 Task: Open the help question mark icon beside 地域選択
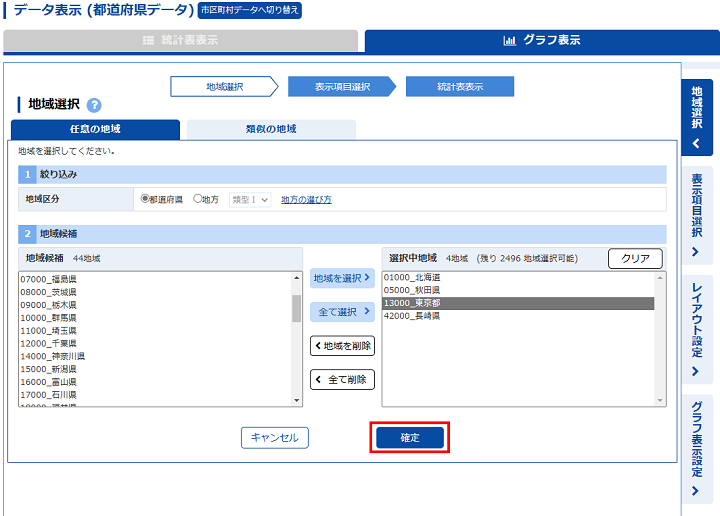(94, 105)
